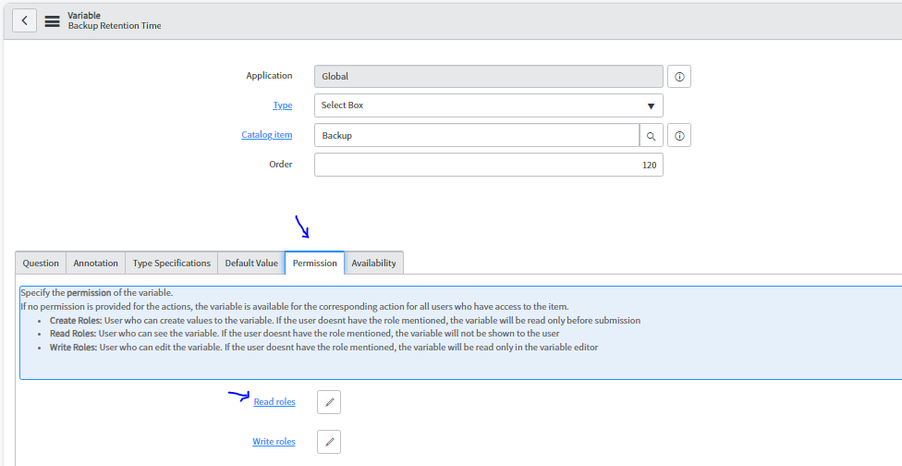This screenshot has width=902, height=466.
Task: Edit Read roles with pencil icon
Action: pos(329,402)
